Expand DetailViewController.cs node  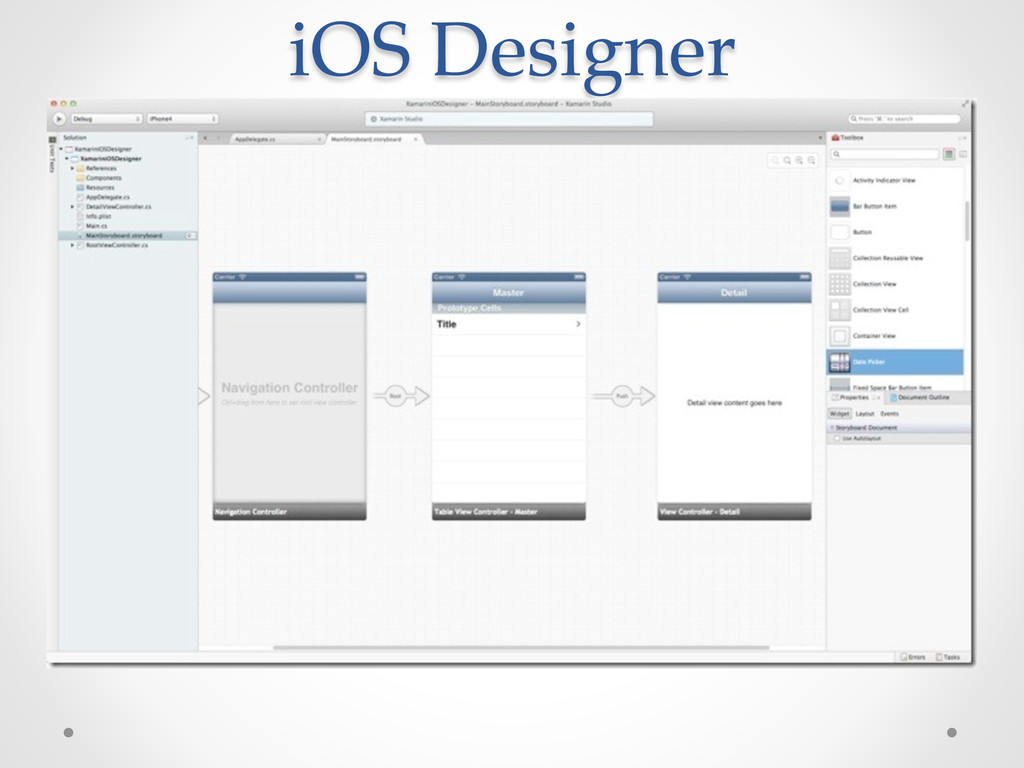click(x=72, y=206)
